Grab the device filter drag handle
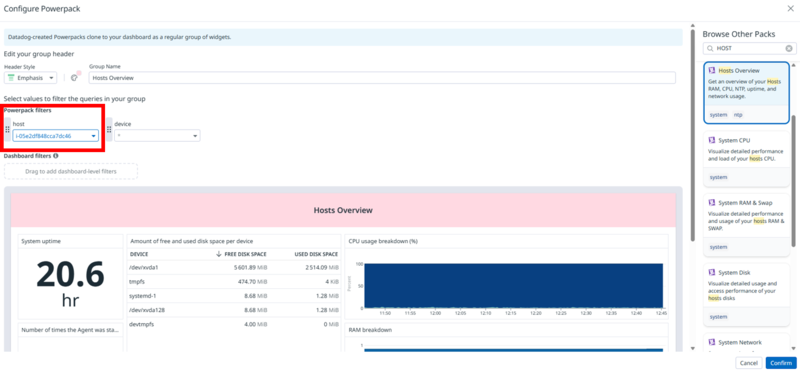Viewport: 800px width, 372px height. (109, 130)
